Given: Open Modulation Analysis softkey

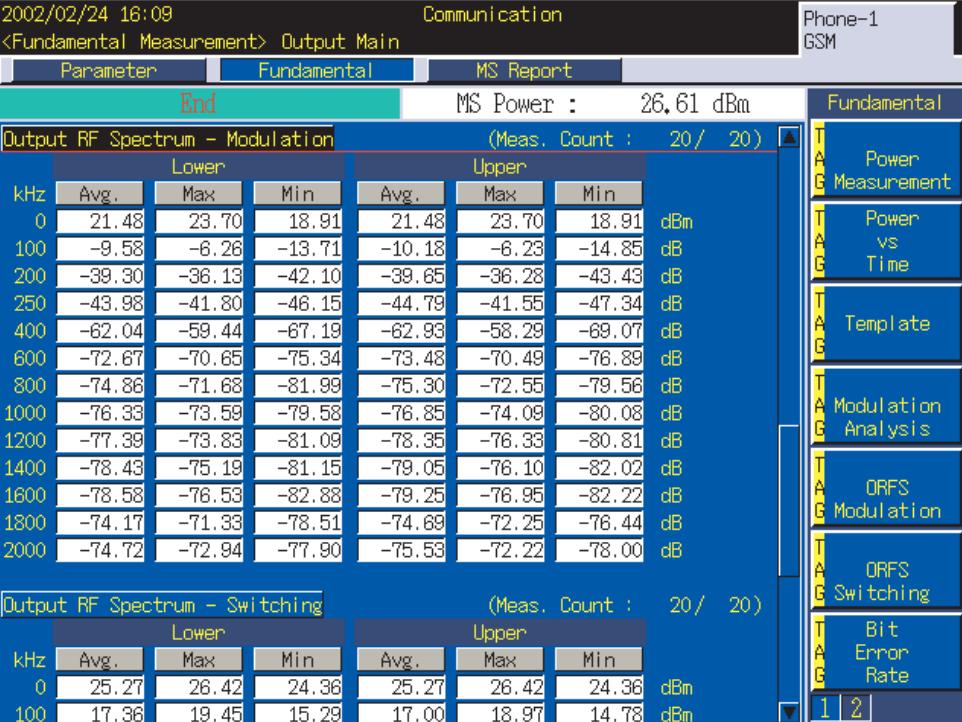Looking at the screenshot, I should 886,405.
